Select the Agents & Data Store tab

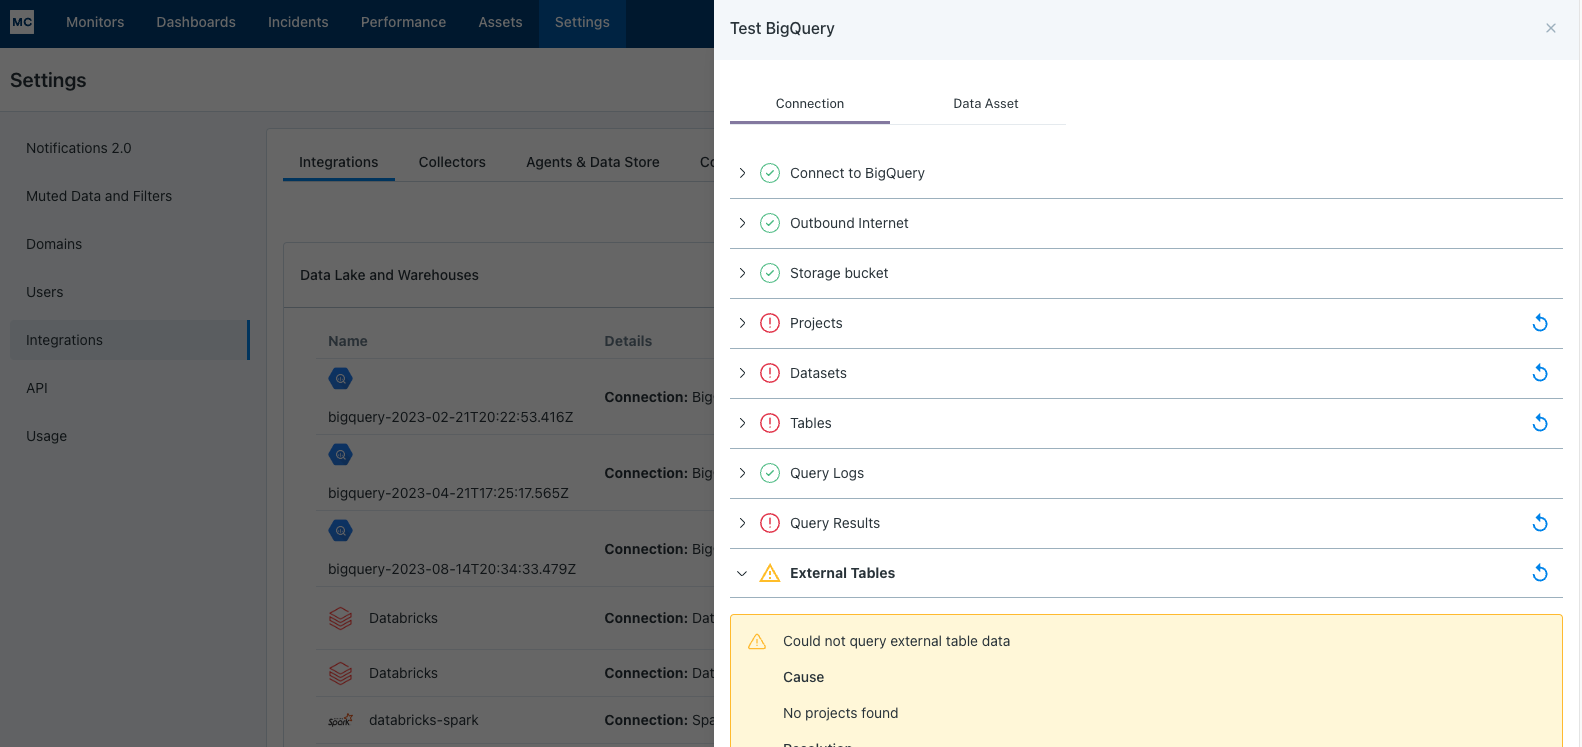click(x=593, y=162)
